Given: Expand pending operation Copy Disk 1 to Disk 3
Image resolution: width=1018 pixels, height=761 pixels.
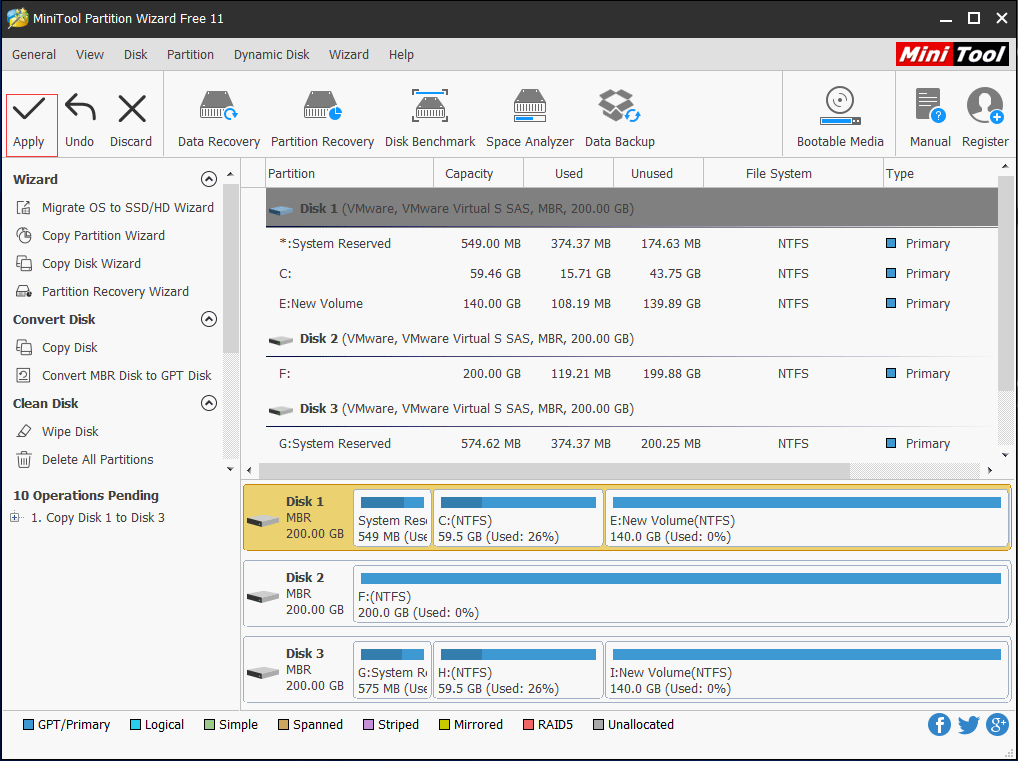Looking at the screenshot, I should coord(14,518).
